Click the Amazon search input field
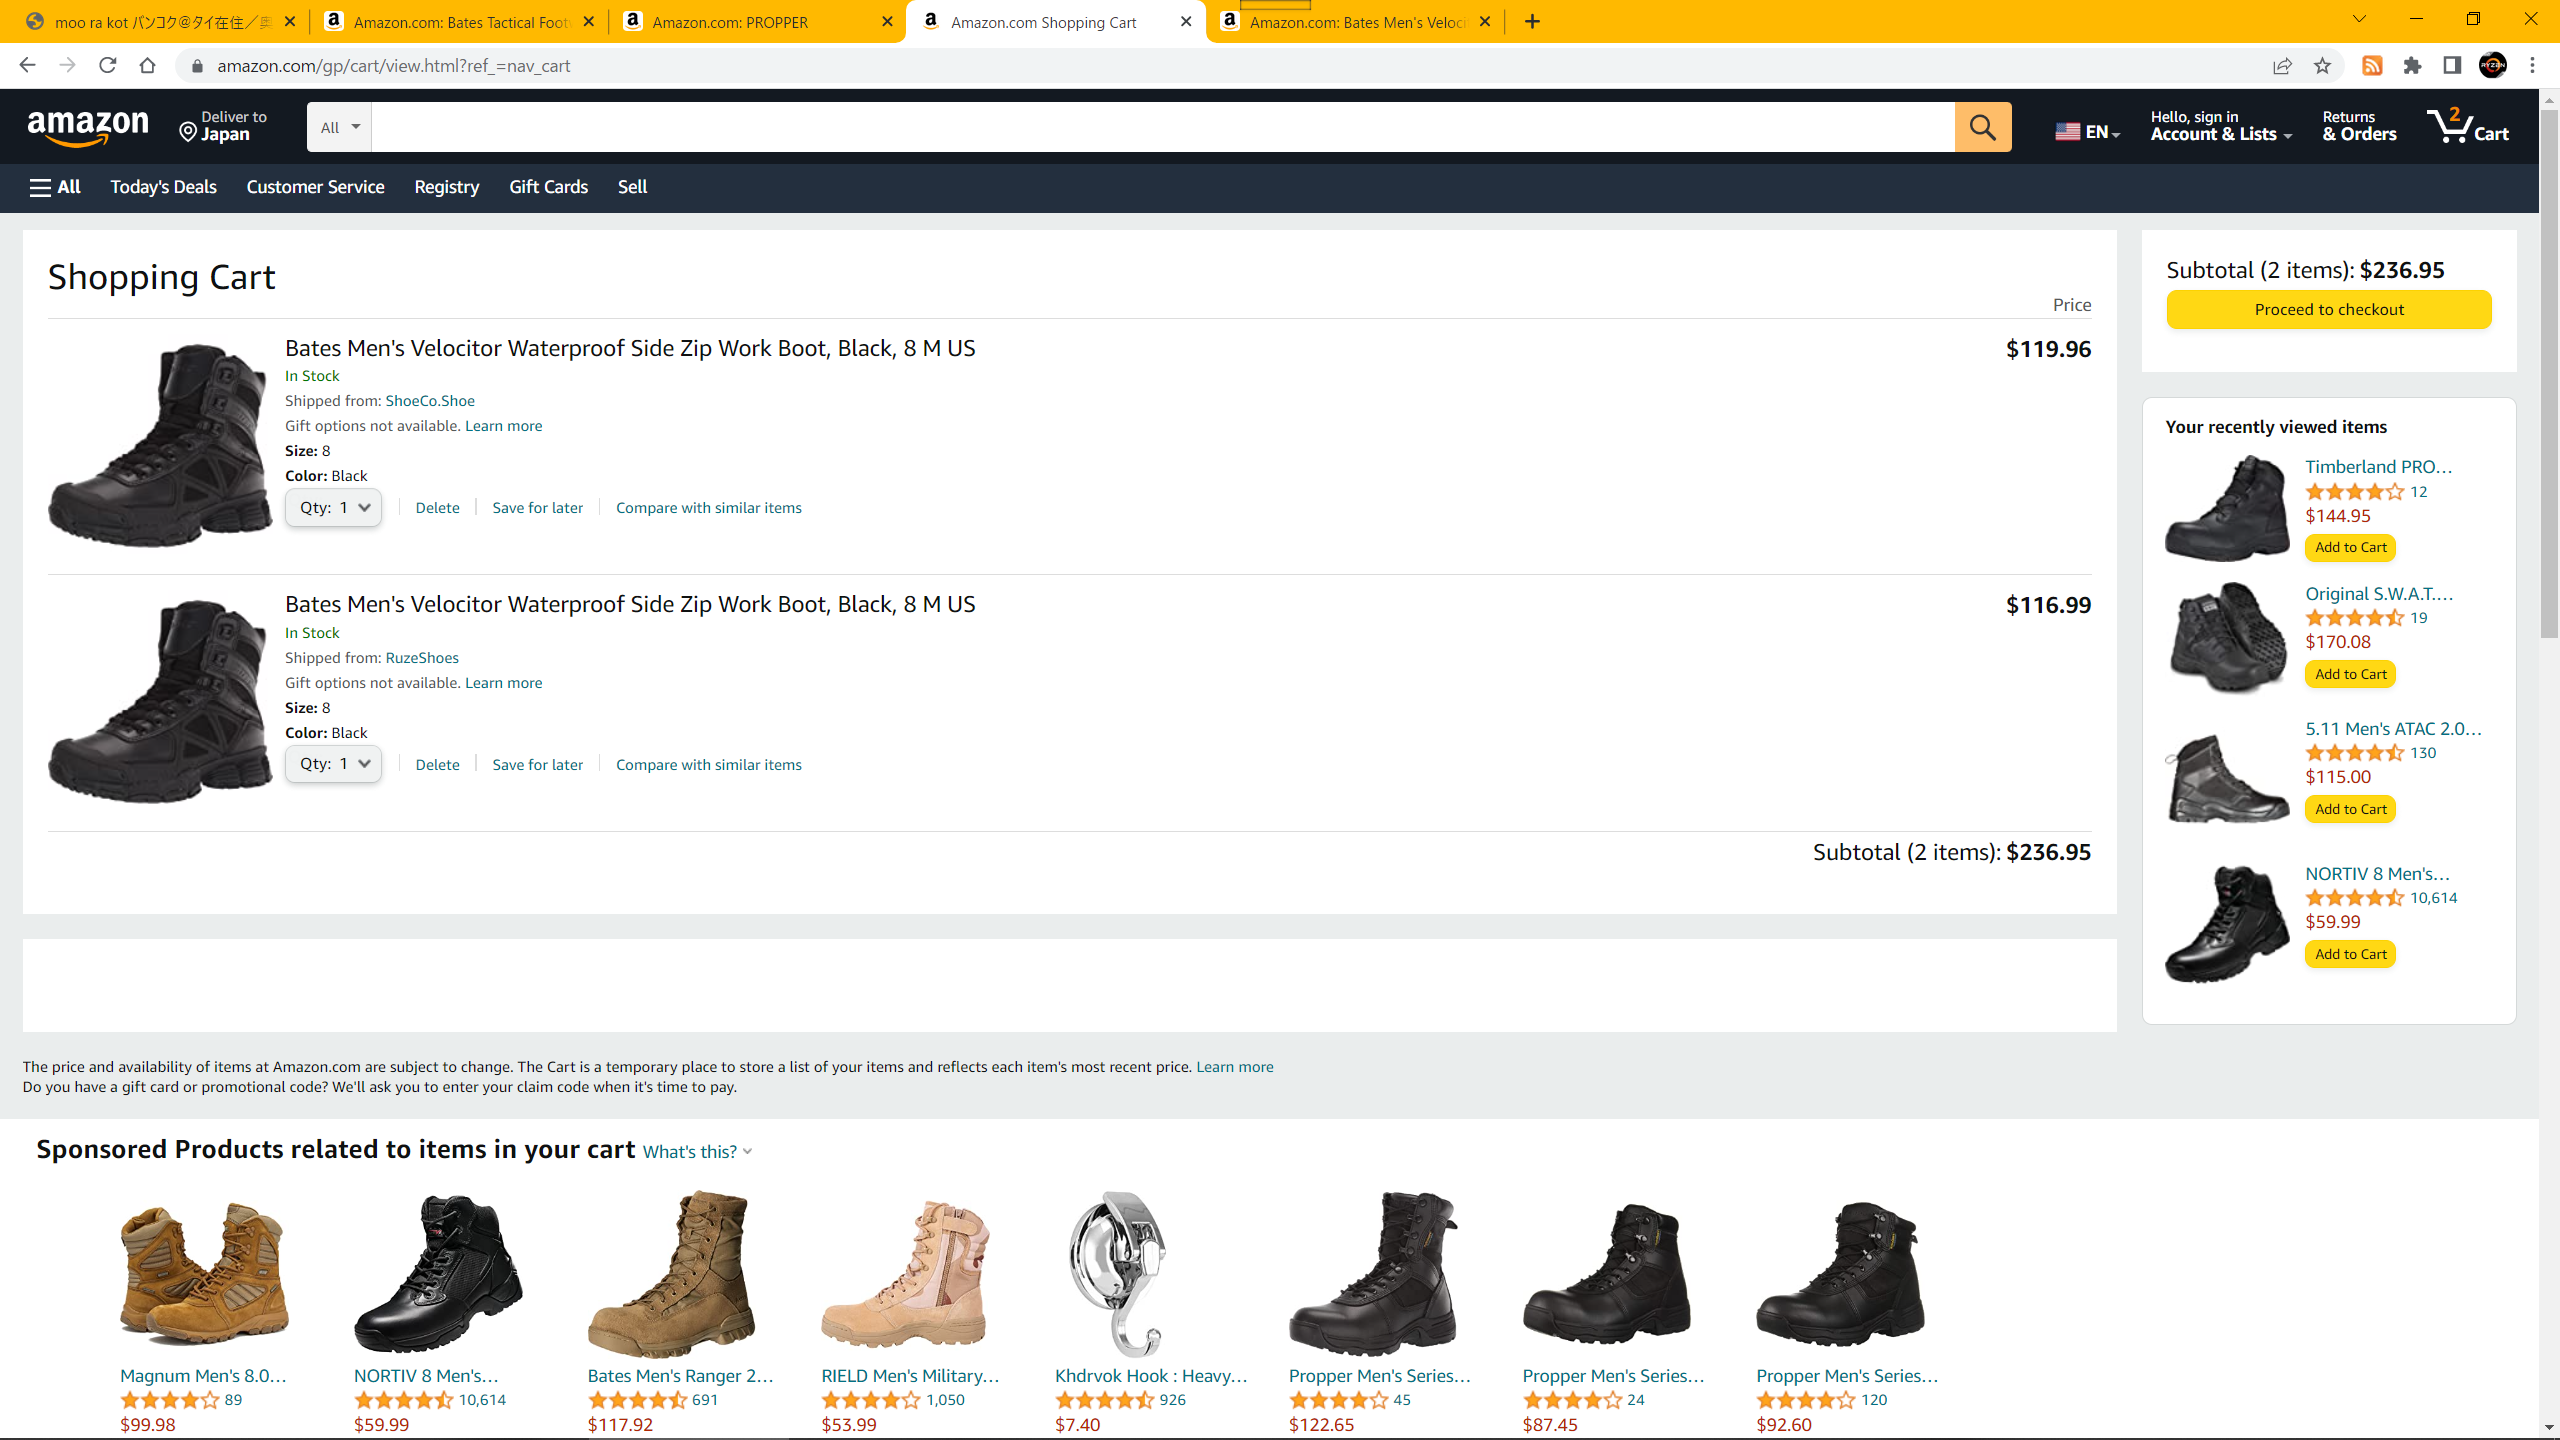The height and width of the screenshot is (1440, 2560). [1162, 127]
